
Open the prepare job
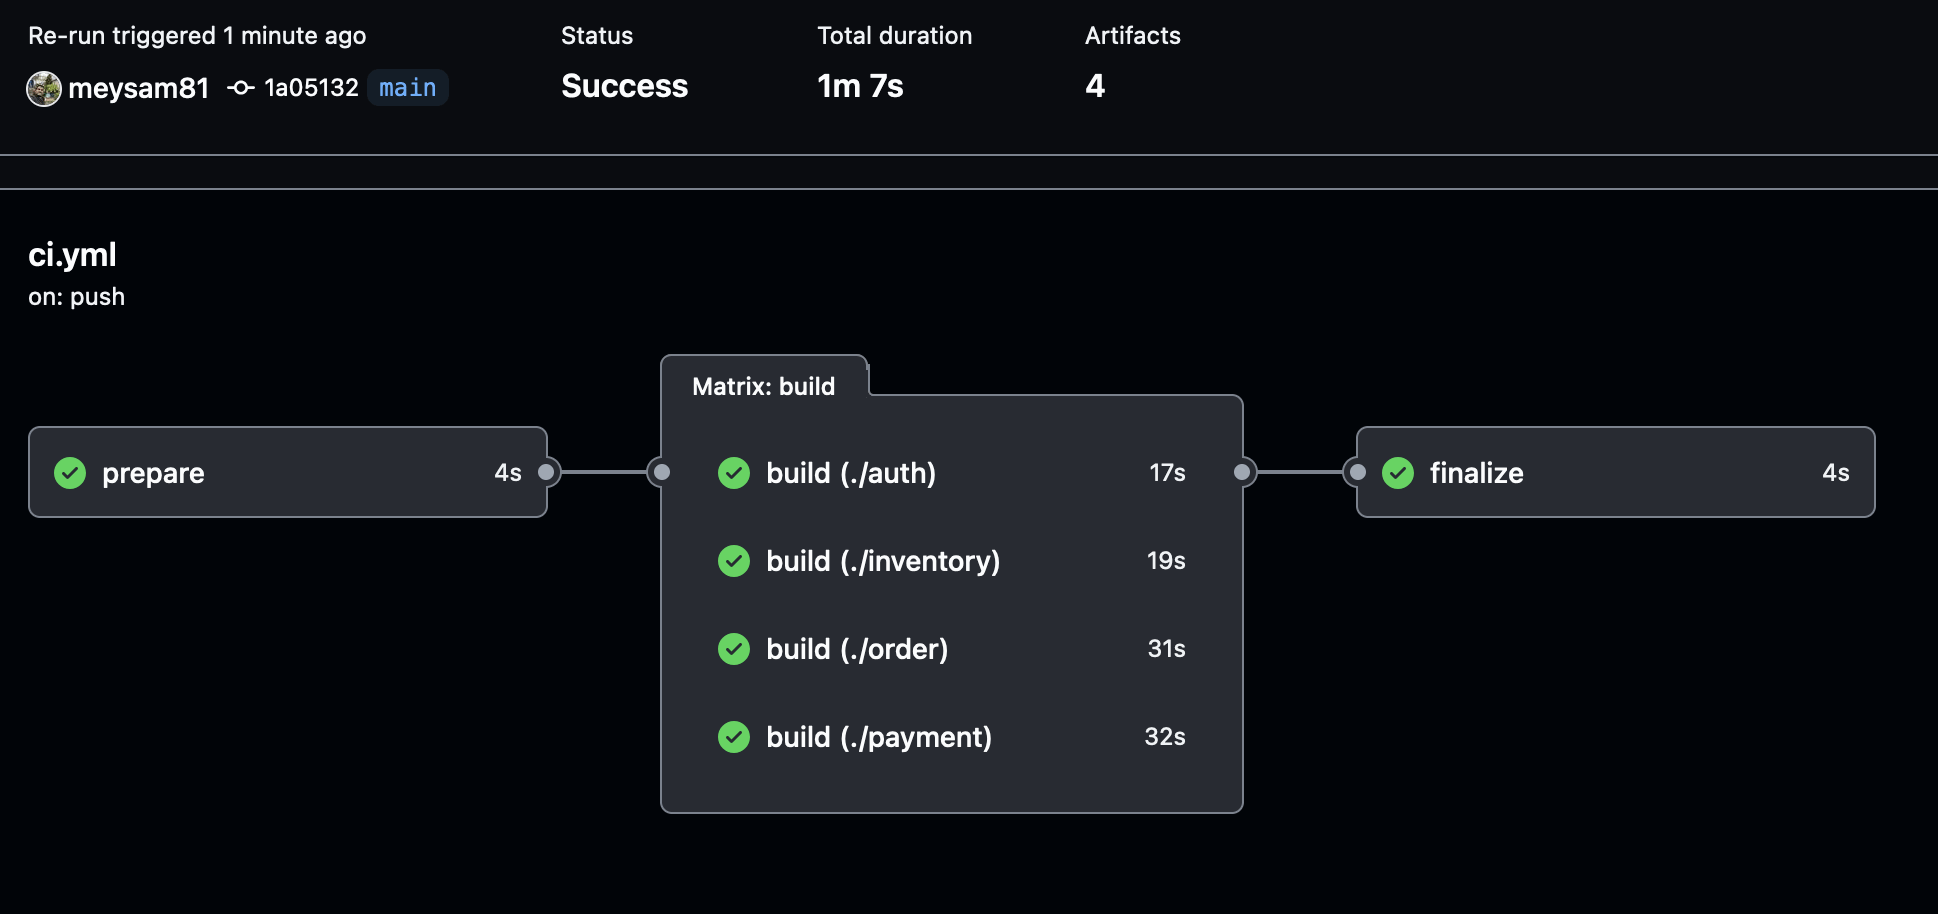point(153,473)
